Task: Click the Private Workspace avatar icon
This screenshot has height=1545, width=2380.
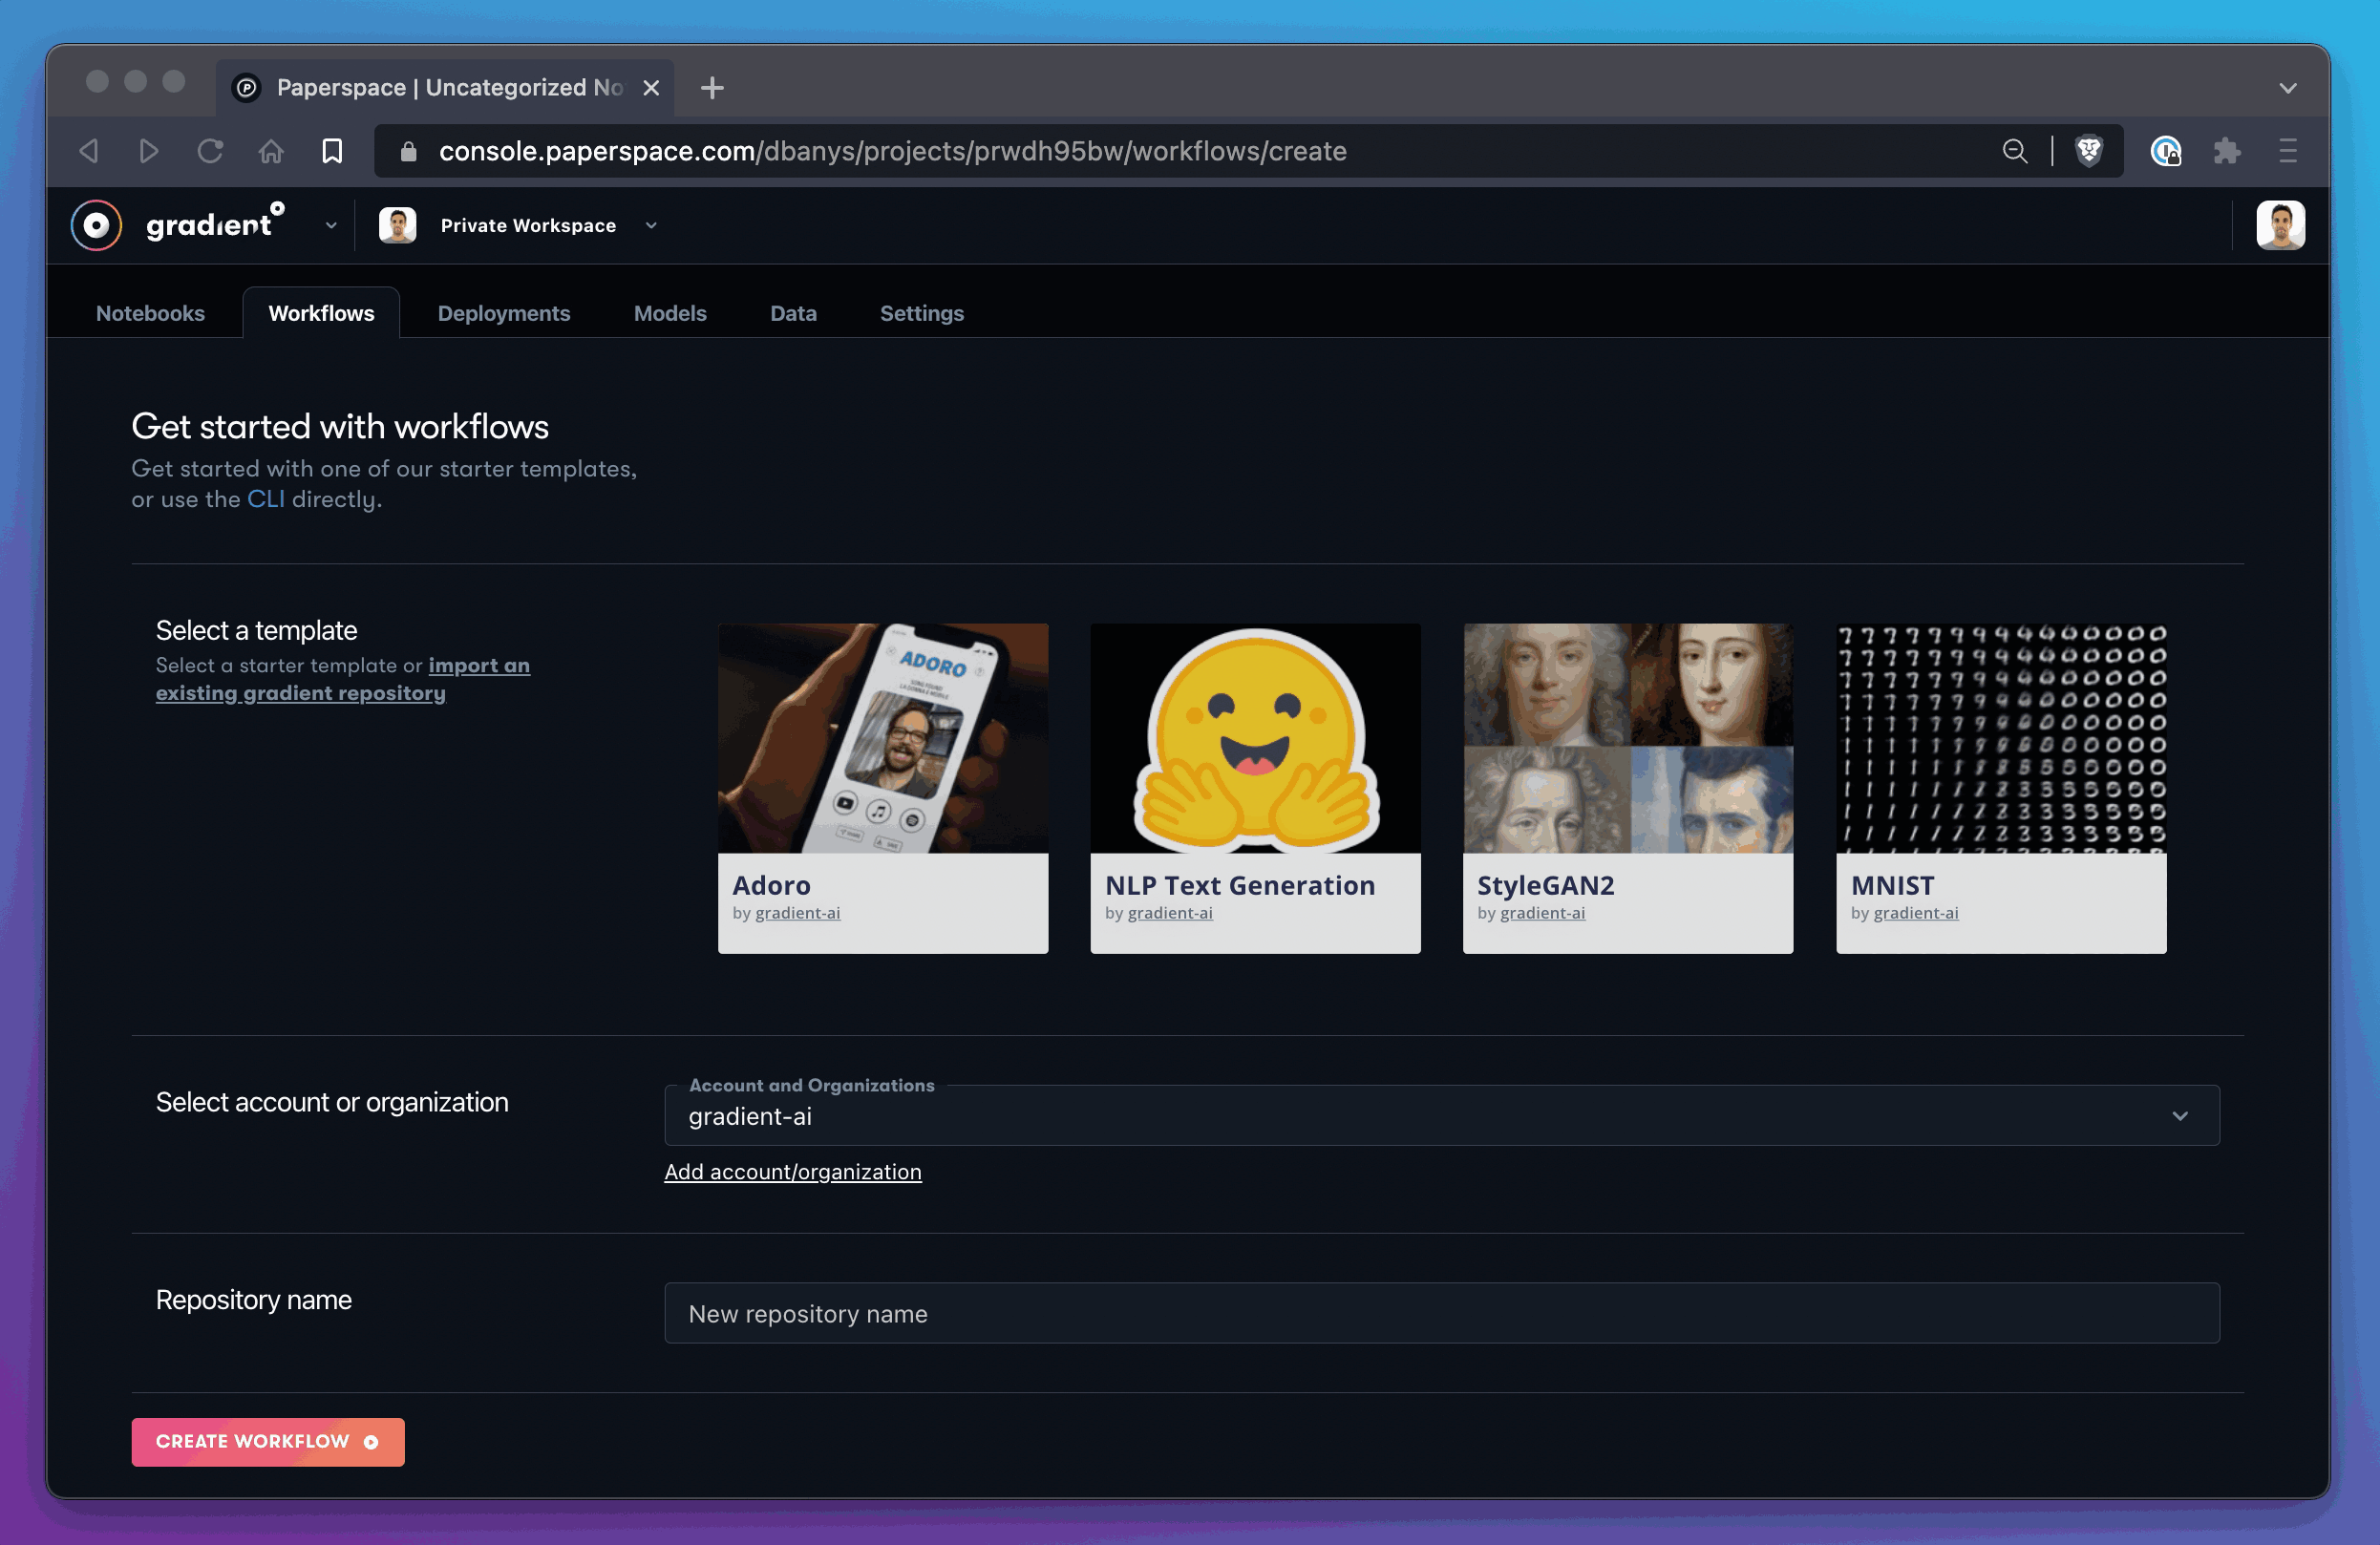Action: tap(397, 224)
